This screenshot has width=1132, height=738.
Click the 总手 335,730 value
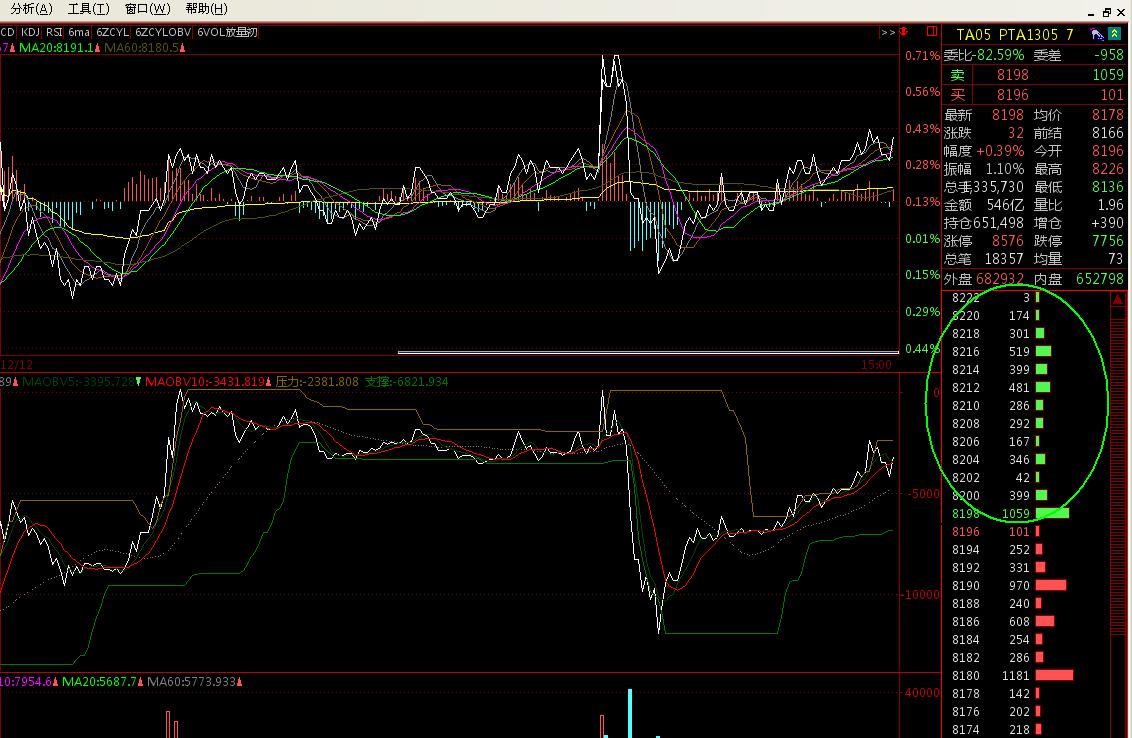click(998, 187)
